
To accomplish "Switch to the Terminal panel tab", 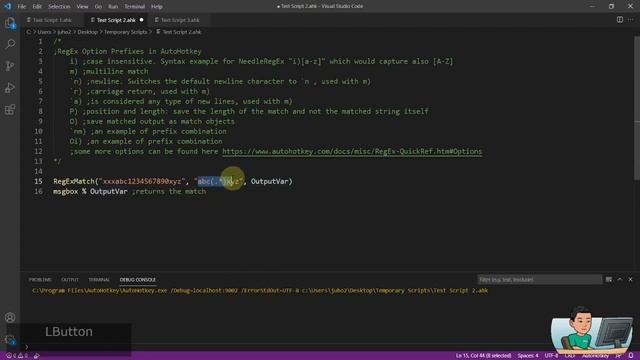I will coord(99,280).
